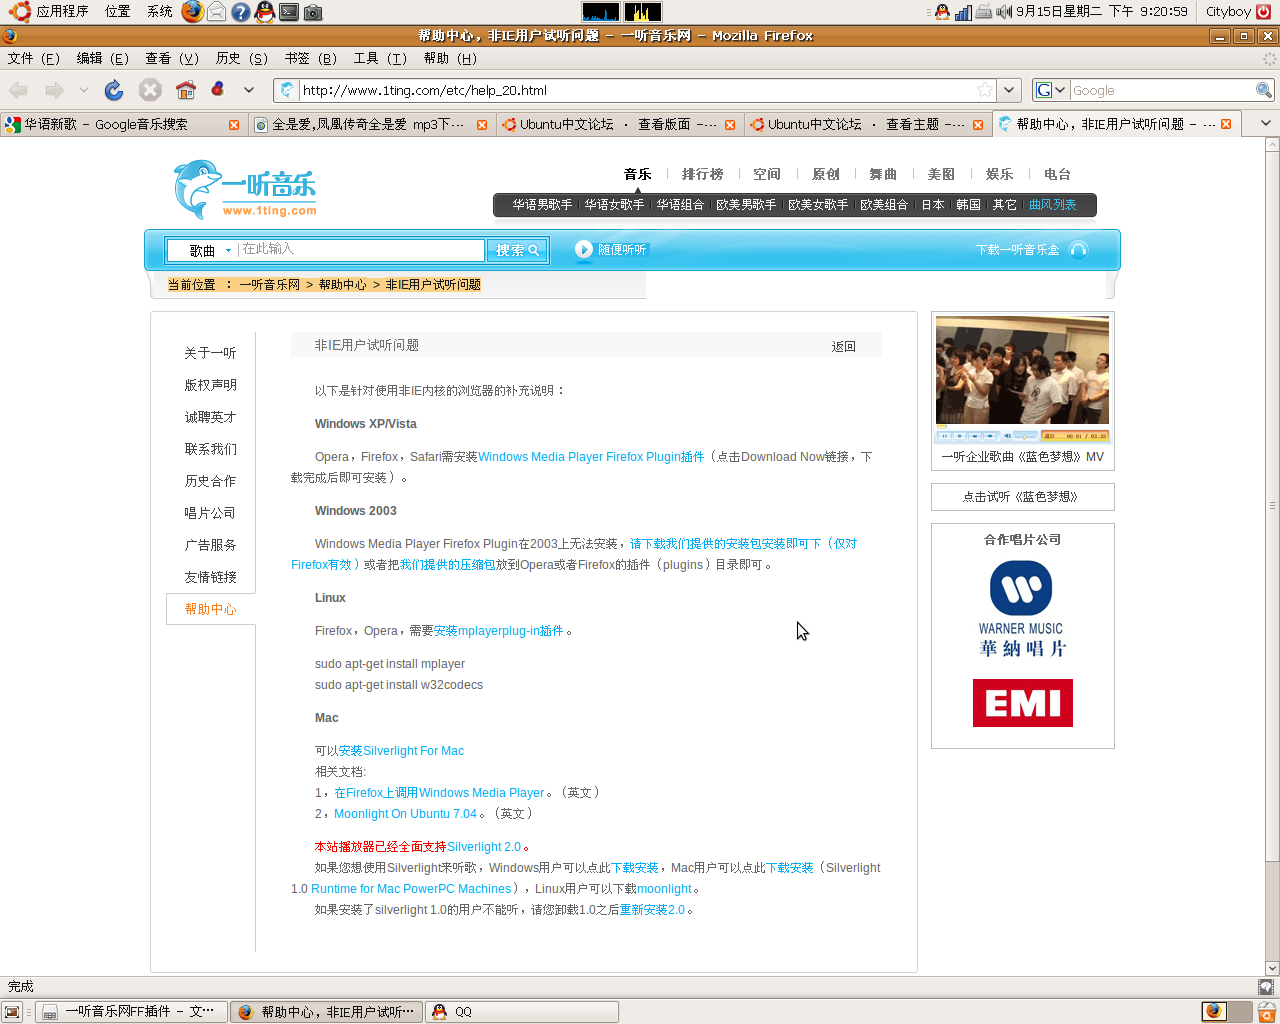Click the Firefox back arrow button

tap(18, 90)
